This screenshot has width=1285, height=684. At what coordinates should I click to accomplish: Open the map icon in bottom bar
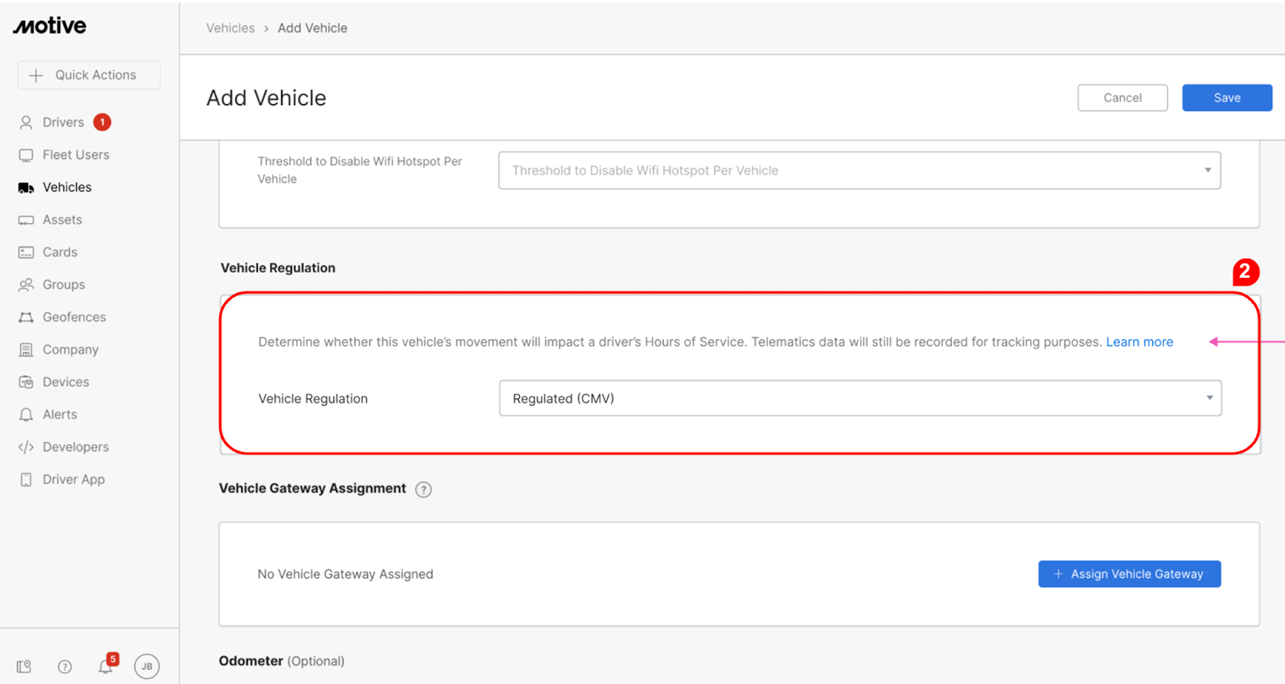24,667
